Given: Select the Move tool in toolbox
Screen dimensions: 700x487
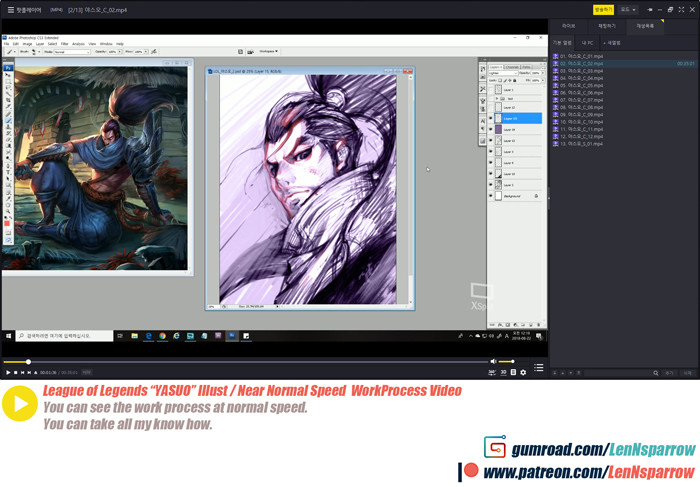Looking at the screenshot, I should pos(8,75).
